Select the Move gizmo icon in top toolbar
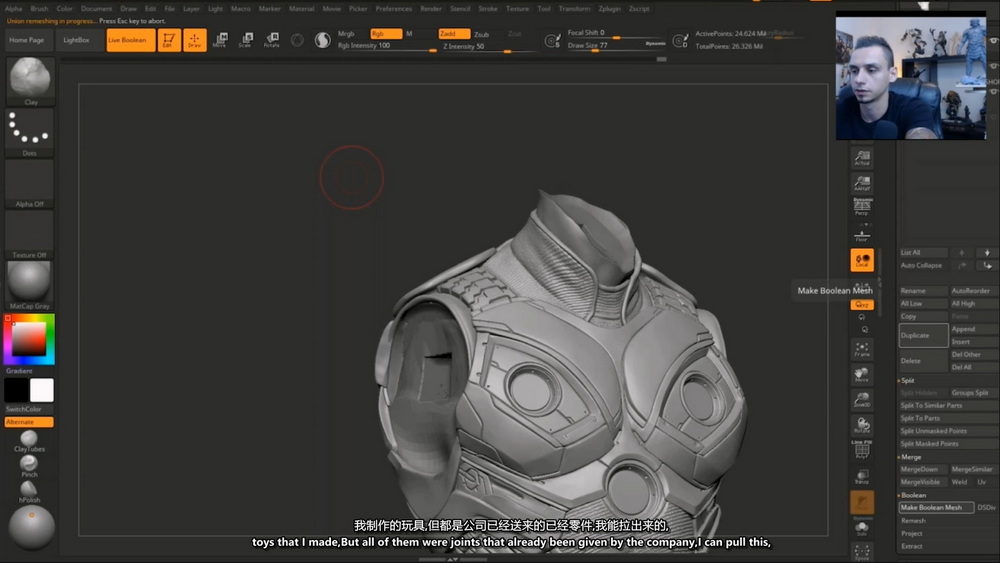Viewport: 1000px width, 563px height. click(220, 40)
